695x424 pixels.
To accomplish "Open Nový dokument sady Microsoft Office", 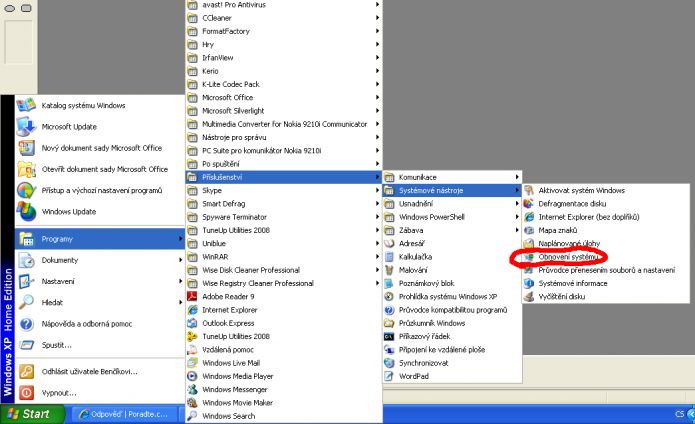I will coord(100,148).
